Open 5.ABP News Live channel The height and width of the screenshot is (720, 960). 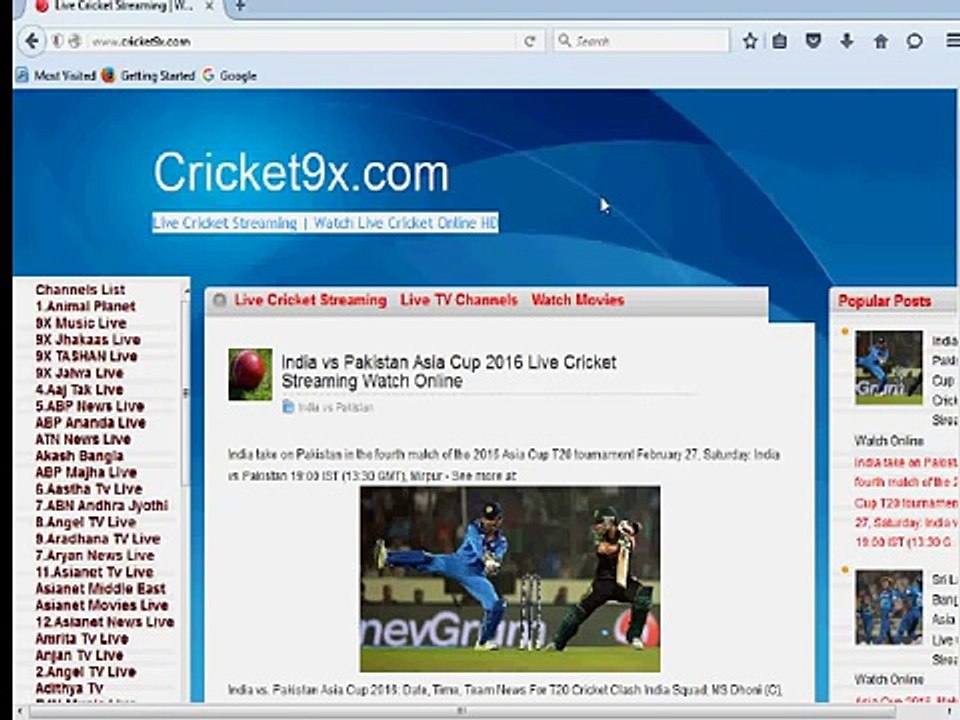(x=90, y=406)
